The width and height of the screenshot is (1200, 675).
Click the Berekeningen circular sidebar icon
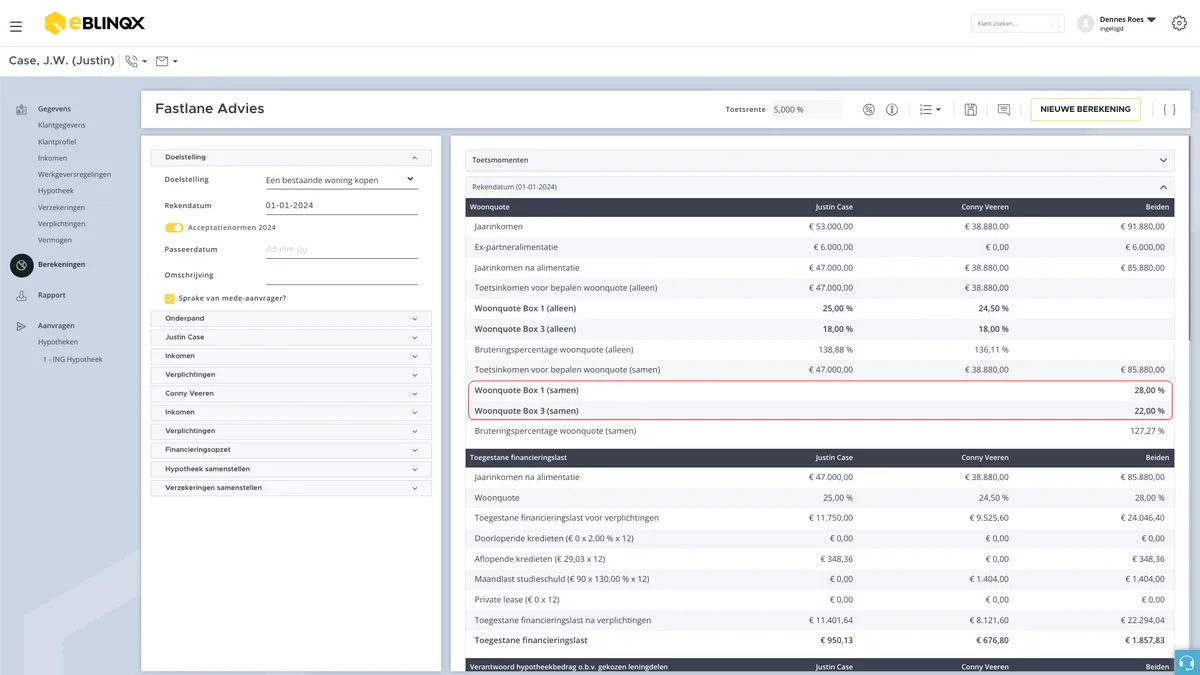pos(22,265)
